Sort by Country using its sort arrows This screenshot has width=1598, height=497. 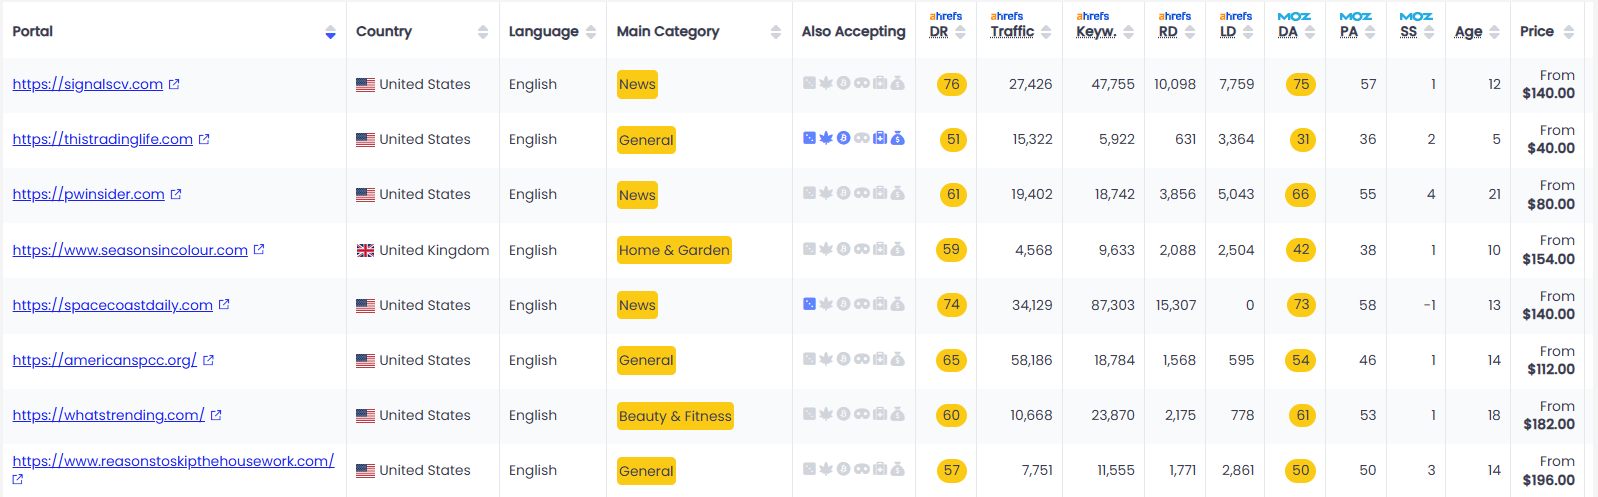point(483,32)
